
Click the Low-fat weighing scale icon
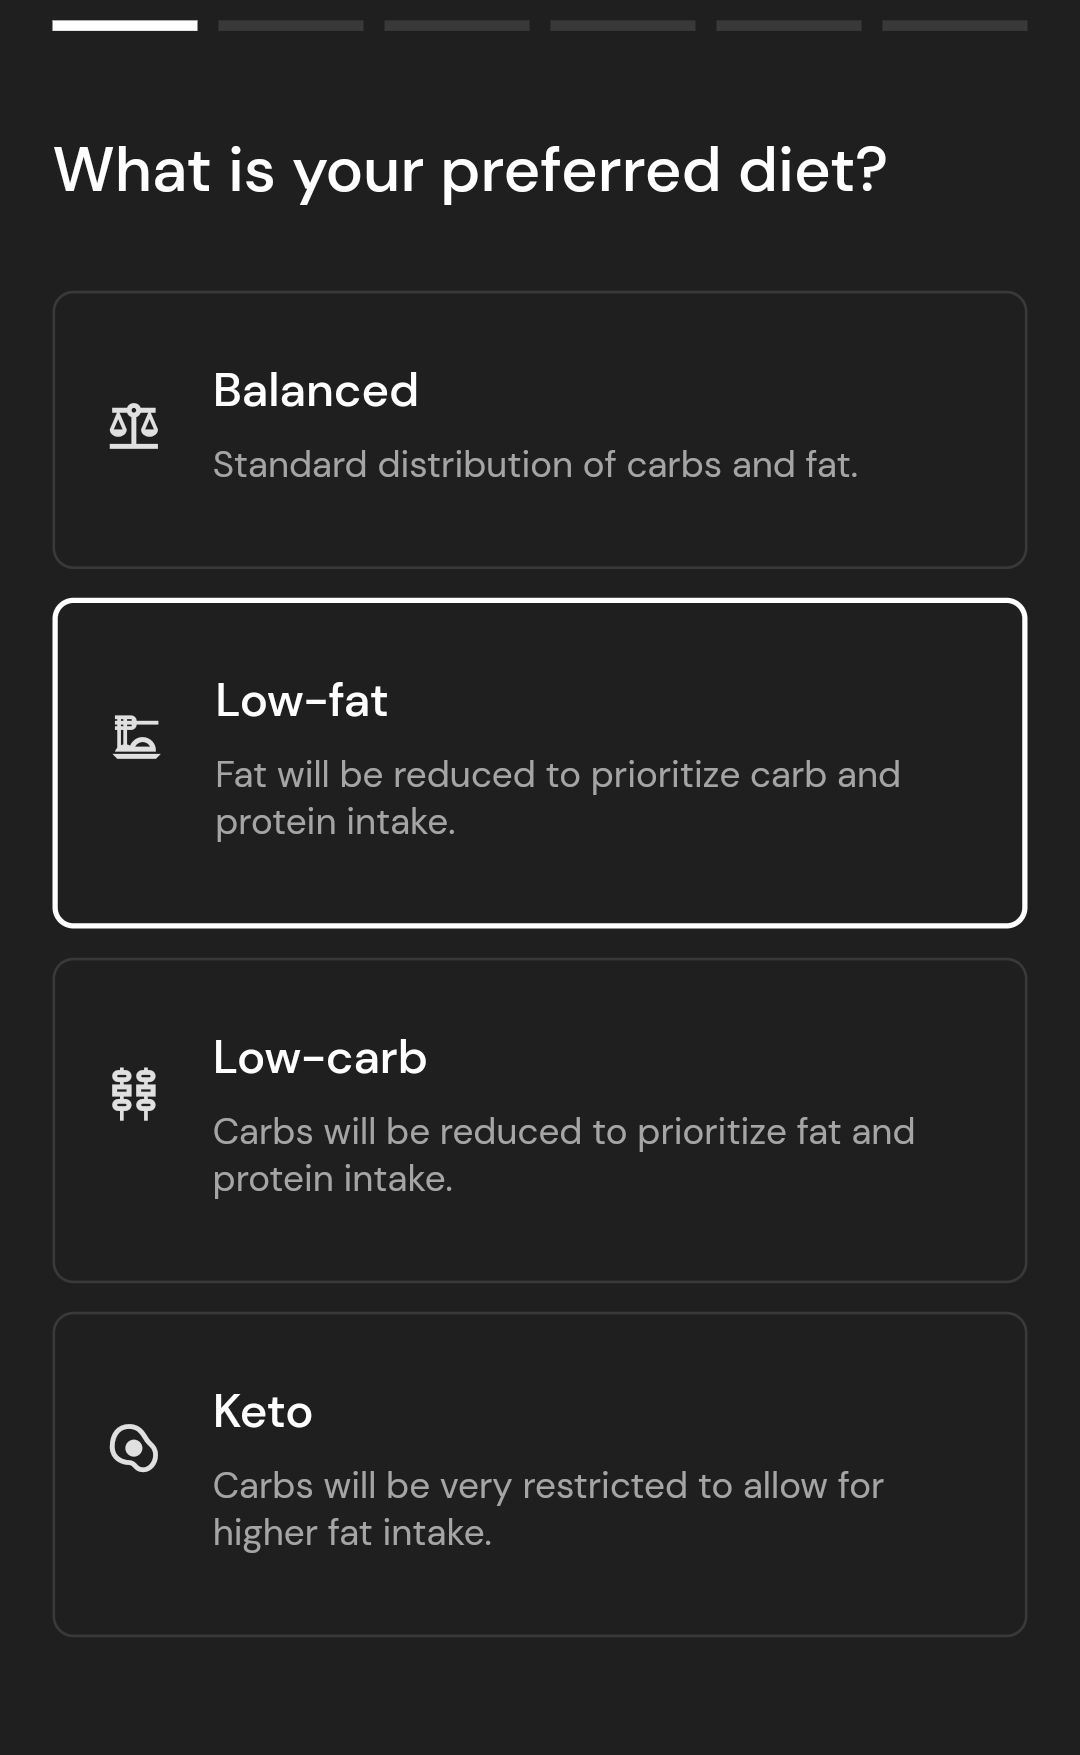(136, 737)
